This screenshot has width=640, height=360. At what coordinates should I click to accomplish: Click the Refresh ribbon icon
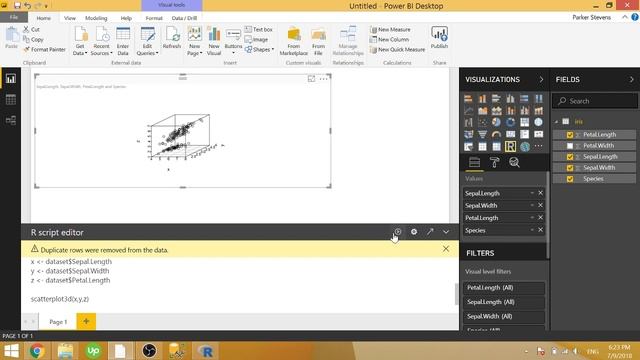[x=172, y=38]
